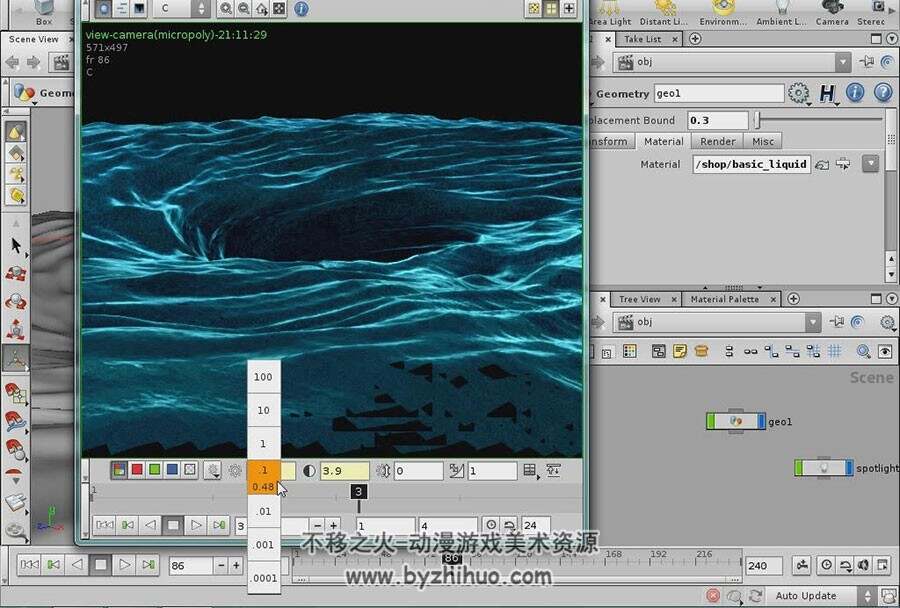
Task: Reset render view to home
Action: pos(261,9)
